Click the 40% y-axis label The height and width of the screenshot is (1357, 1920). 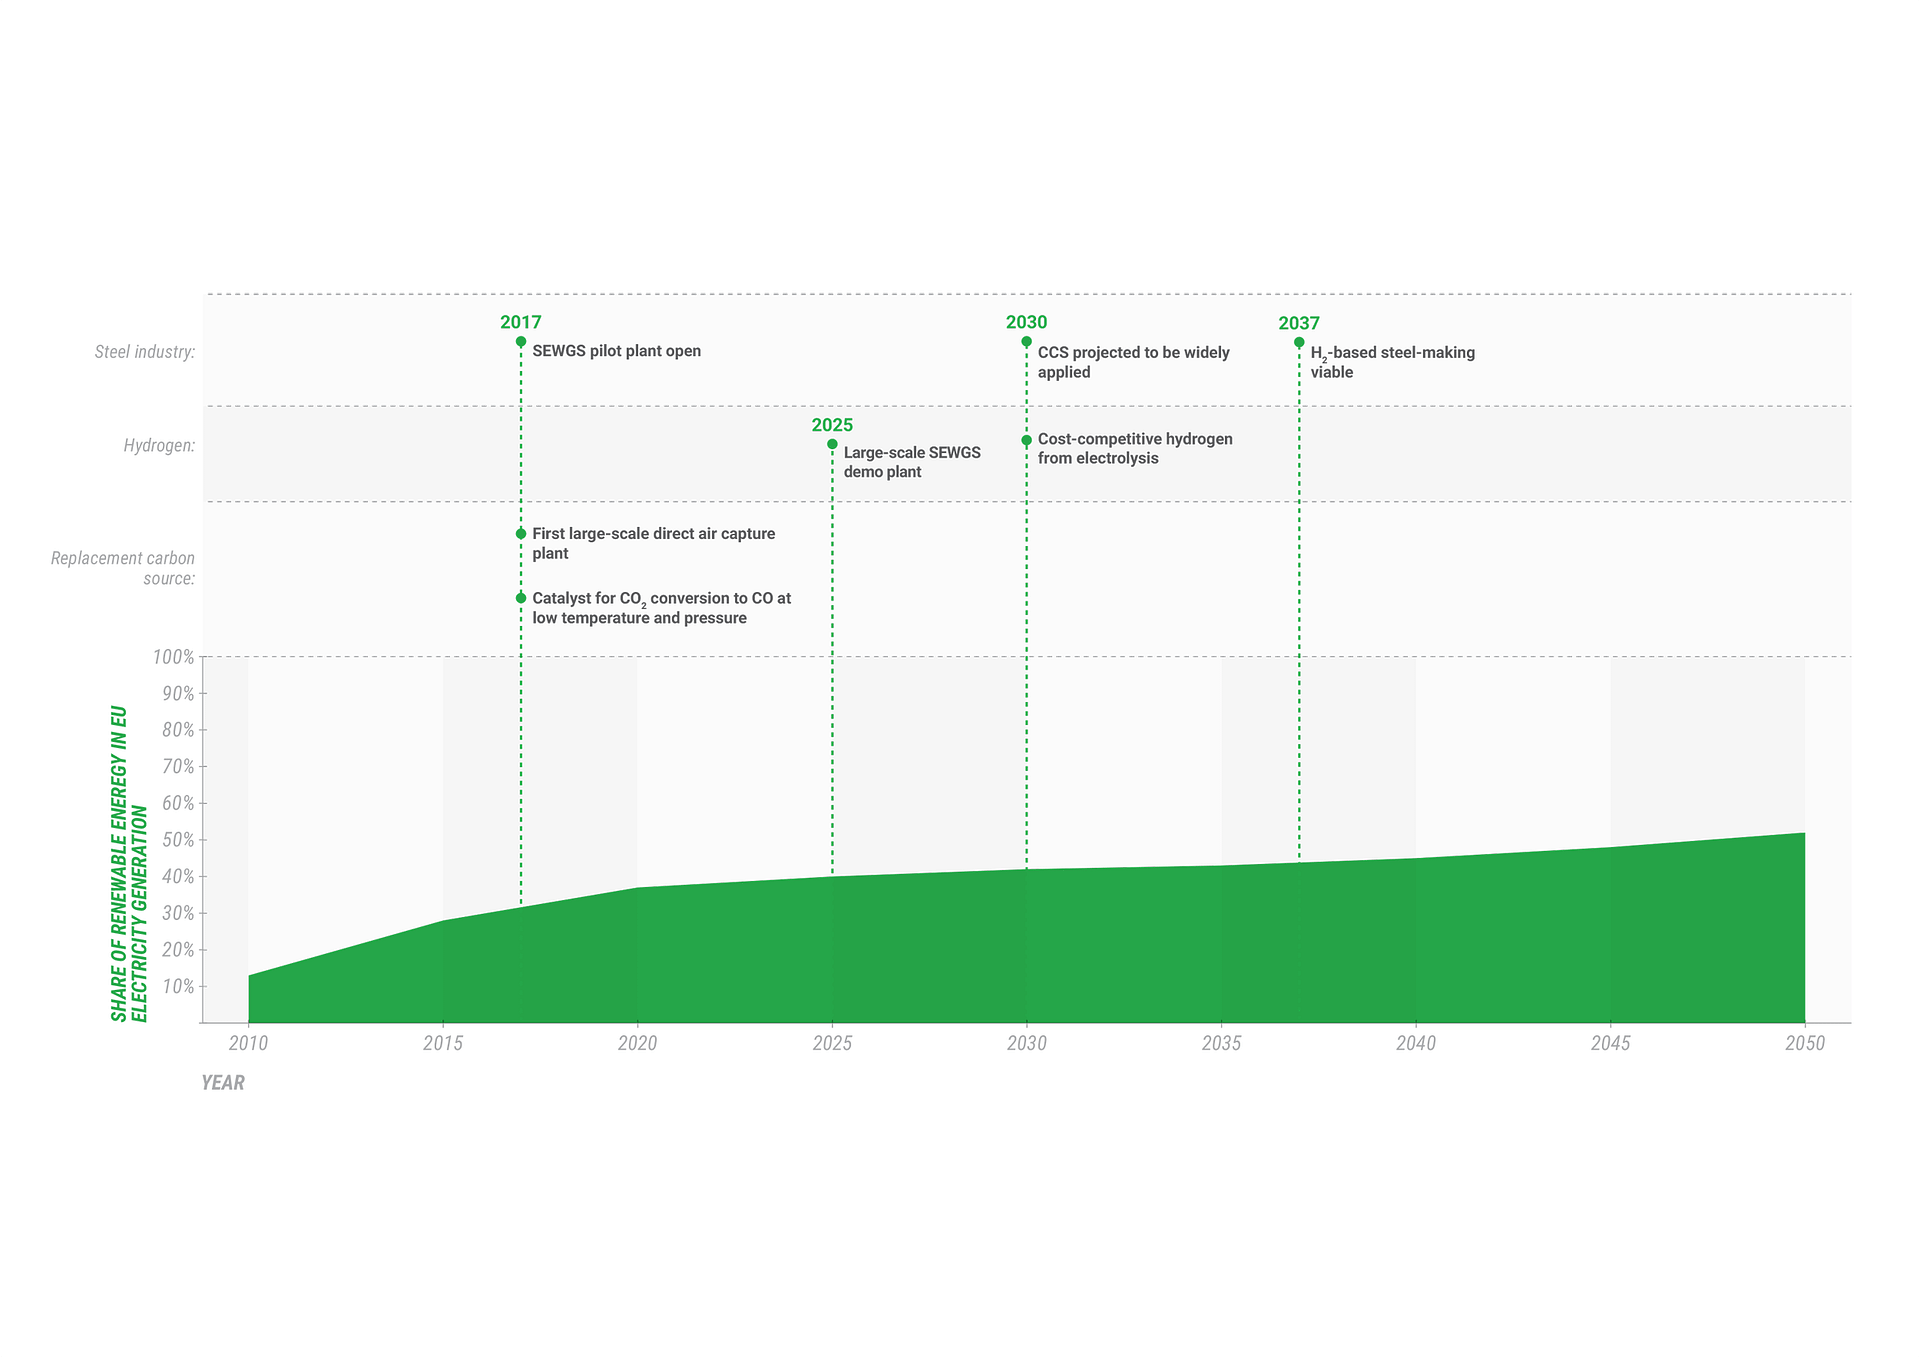pyautogui.click(x=178, y=877)
